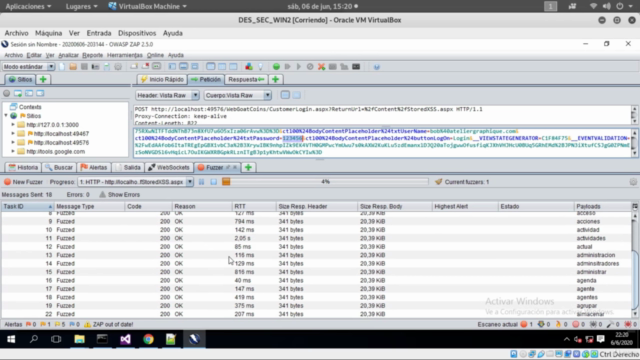Open the WebSockets tab
Viewport: 640px width, 360px height.
click(169, 167)
